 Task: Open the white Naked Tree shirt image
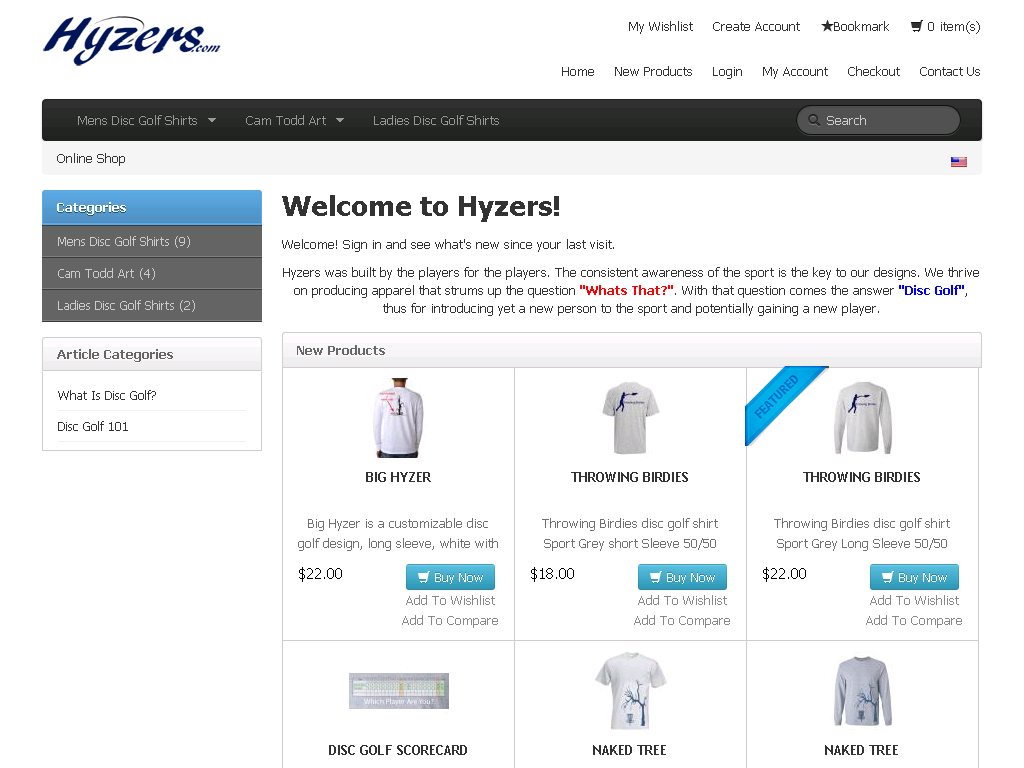630,690
